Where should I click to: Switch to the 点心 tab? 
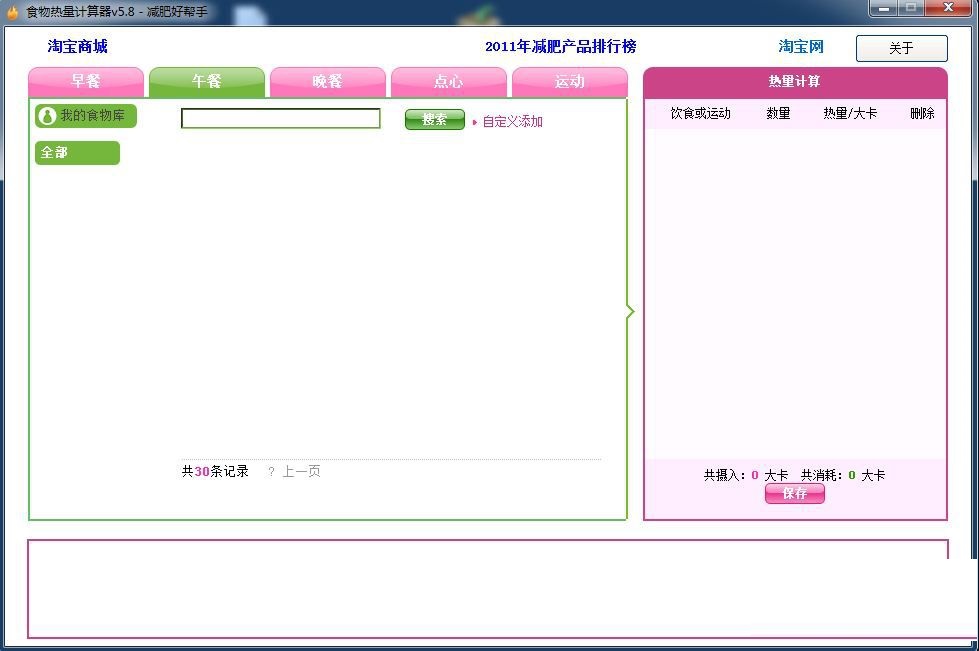point(449,82)
